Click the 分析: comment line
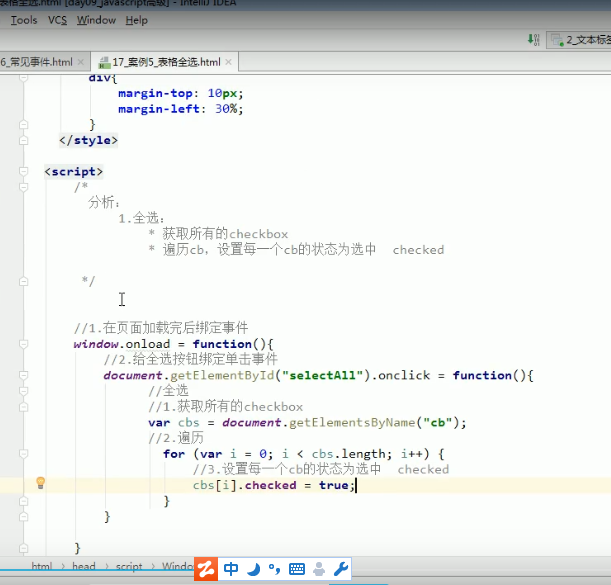 click(x=104, y=202)
